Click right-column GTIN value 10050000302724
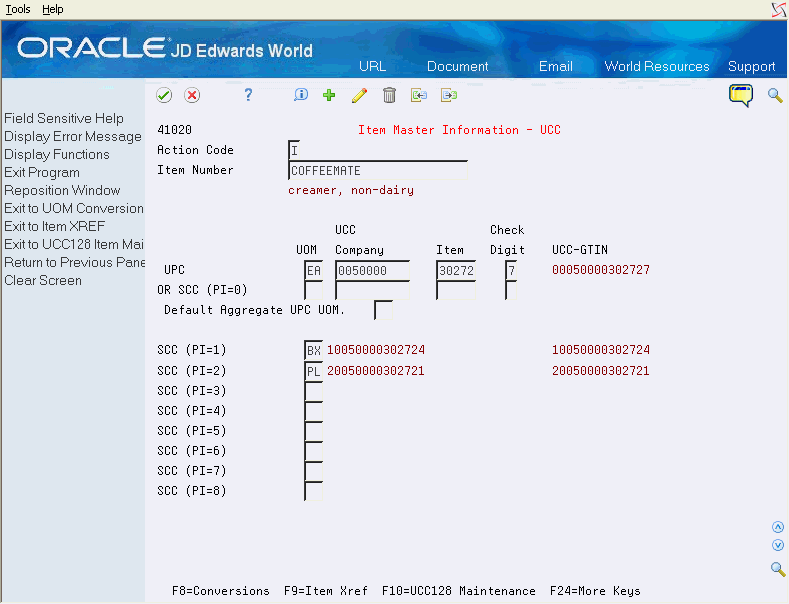This screenshot has height=604, width=789. coord(601,350)
